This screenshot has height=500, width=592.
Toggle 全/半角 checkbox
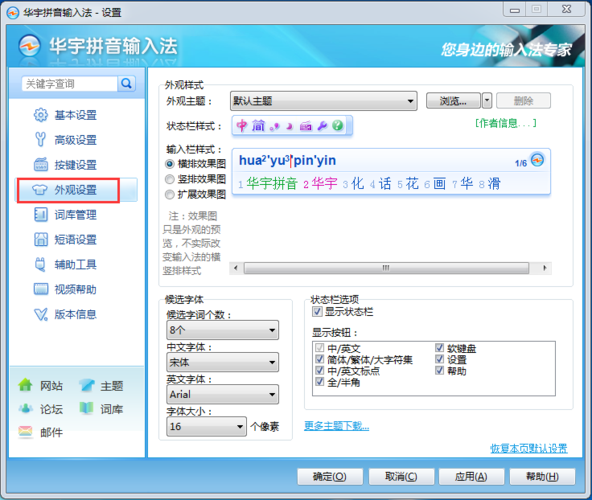click(319, 381)
